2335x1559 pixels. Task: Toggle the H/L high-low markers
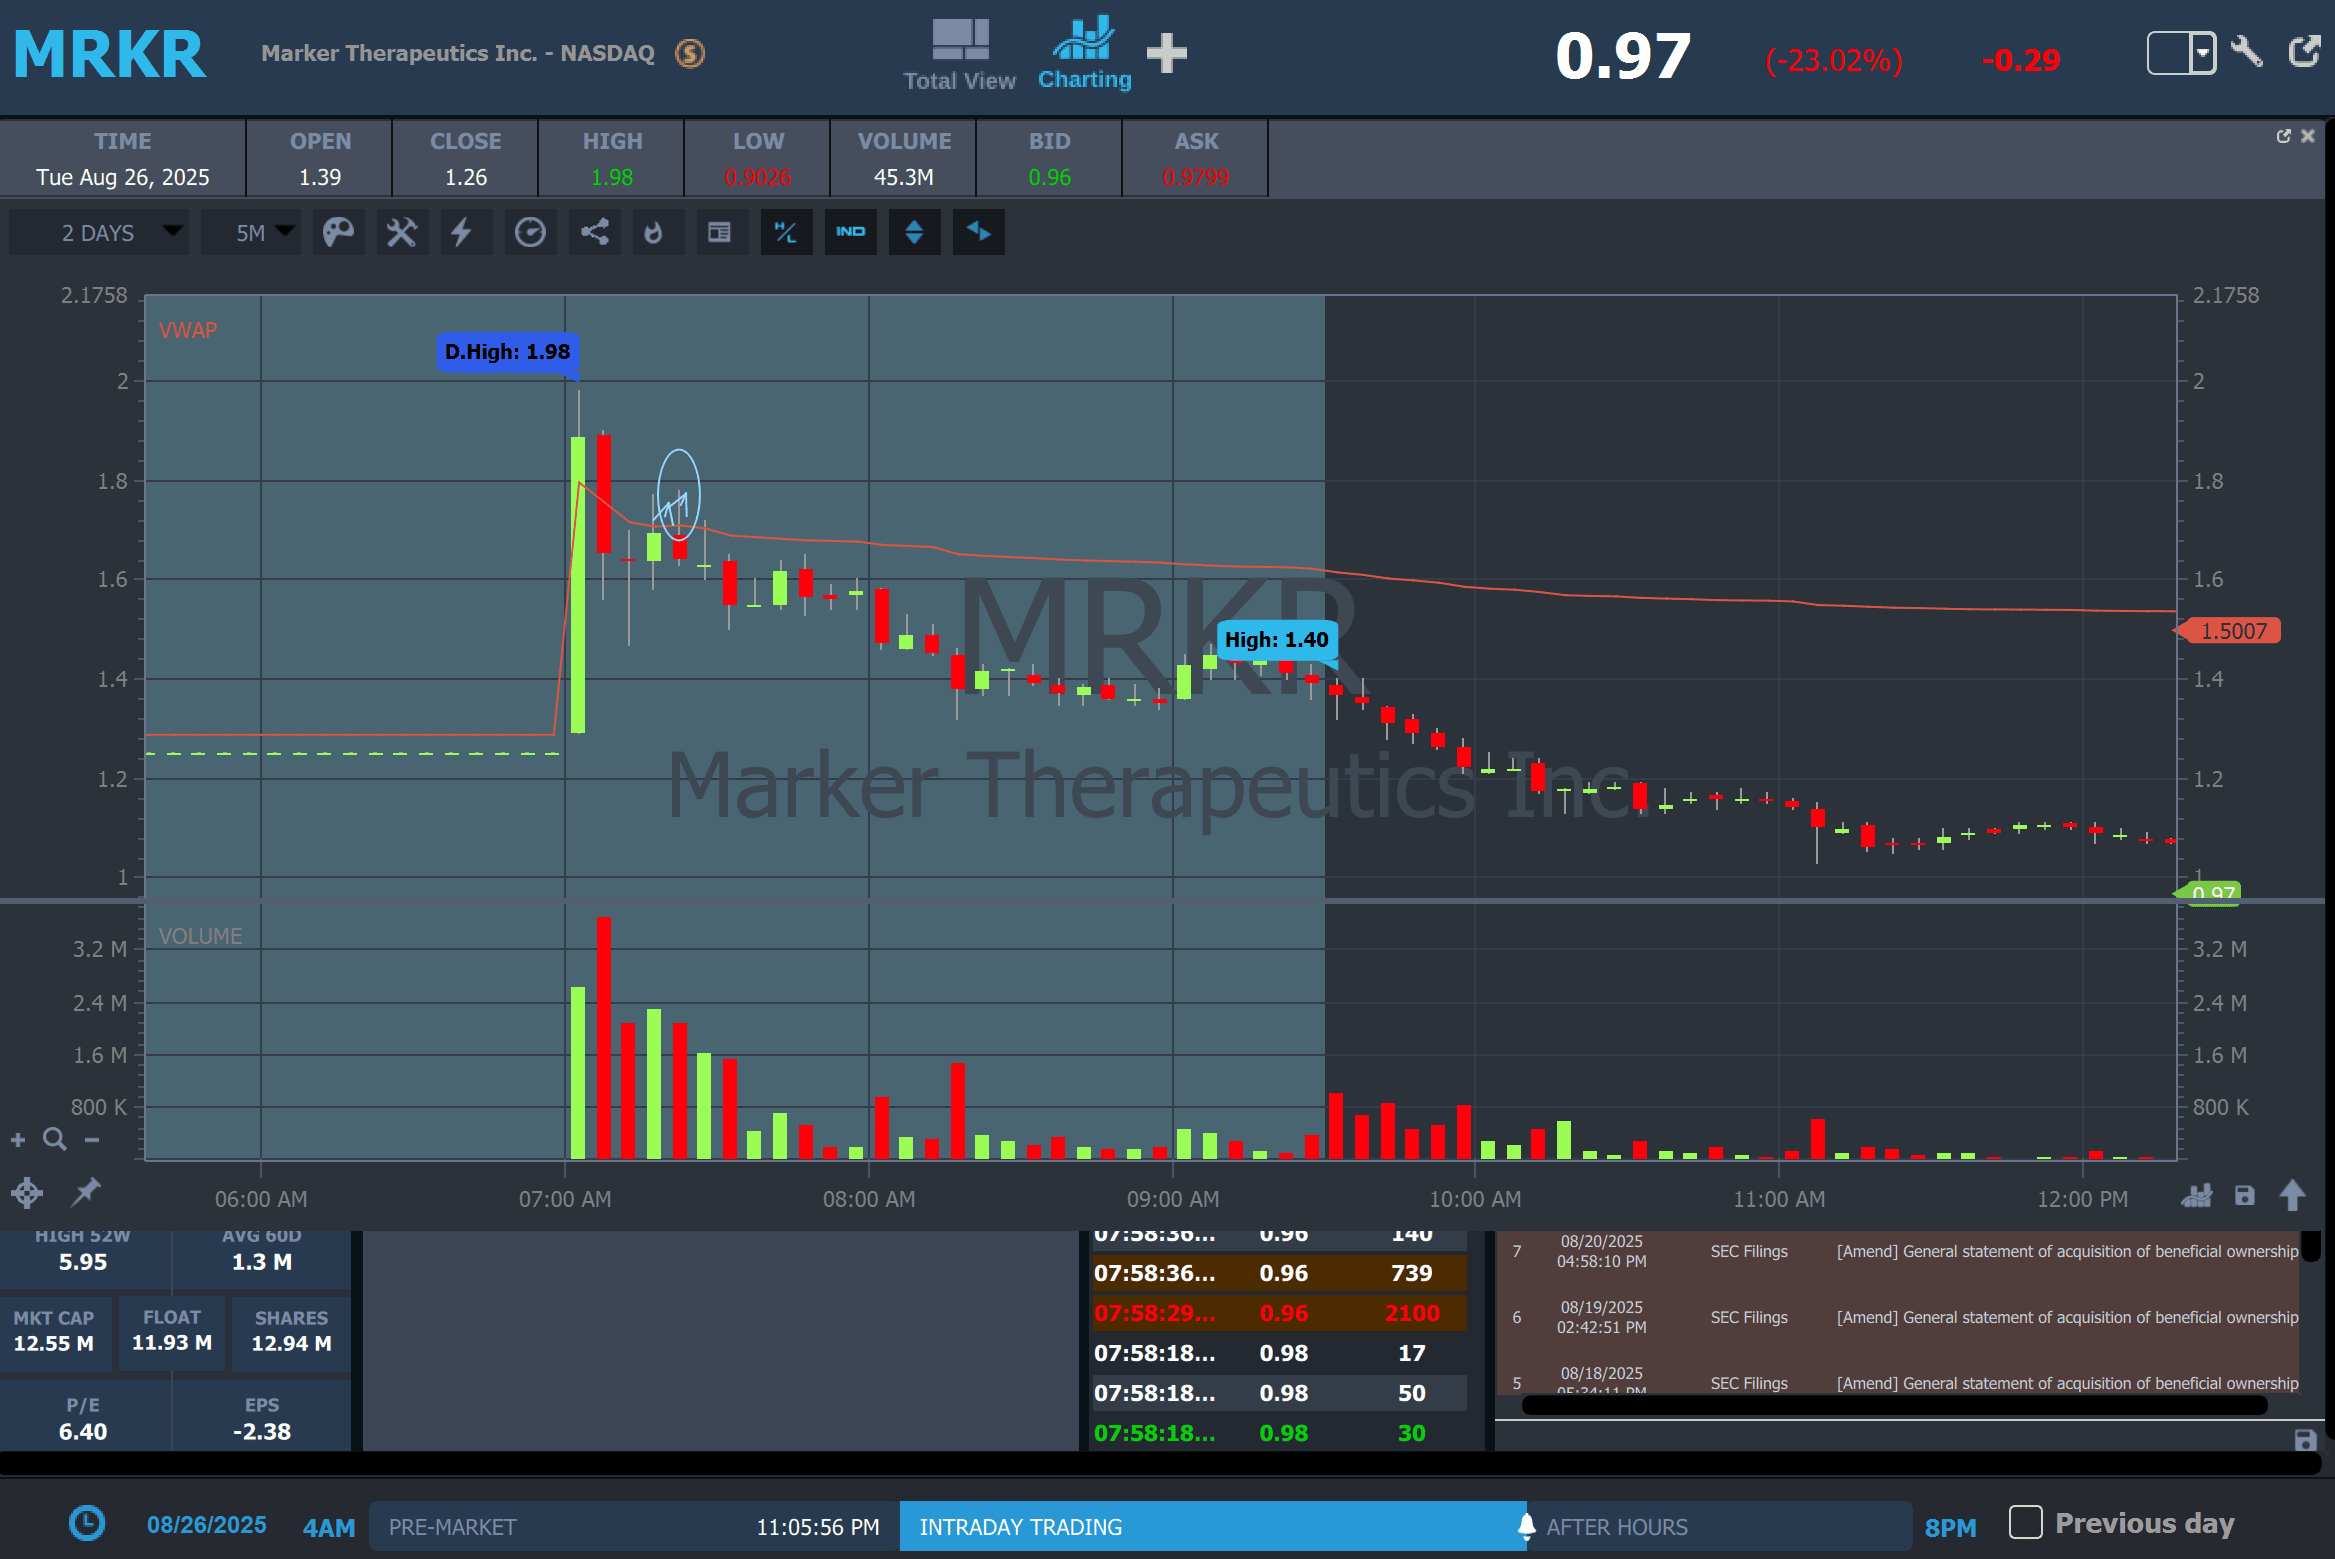click(786, 233)
